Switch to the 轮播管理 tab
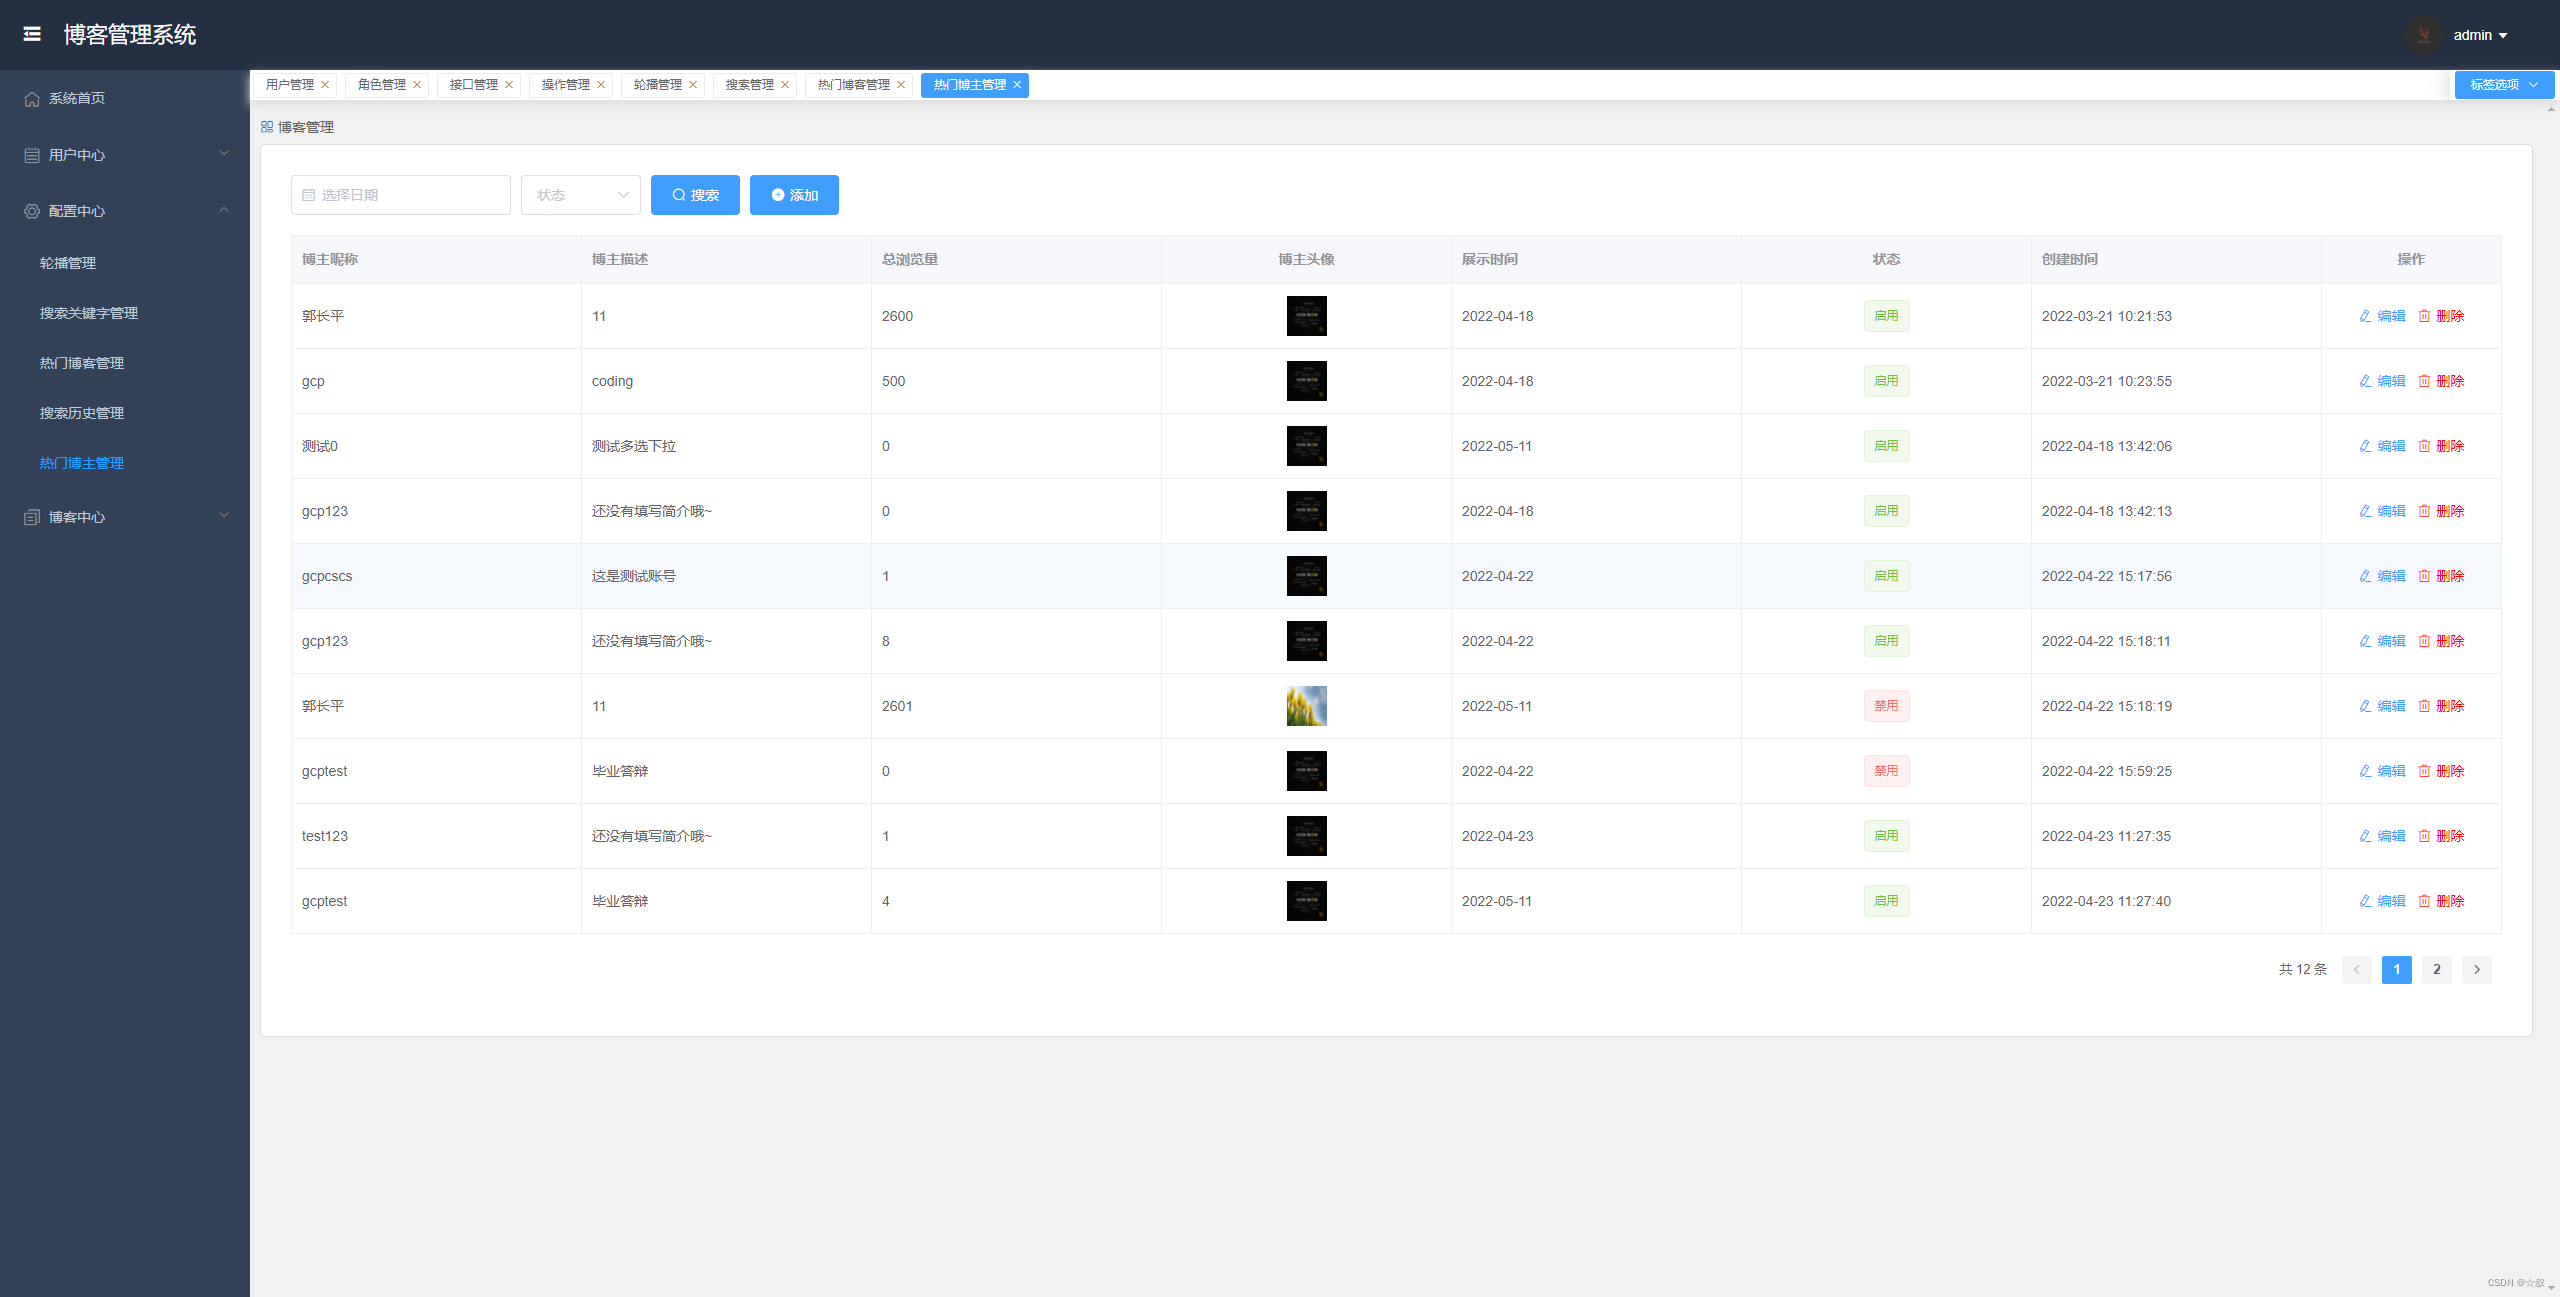The width and height of the screenshot is (2560, 1297). (657, 85)
